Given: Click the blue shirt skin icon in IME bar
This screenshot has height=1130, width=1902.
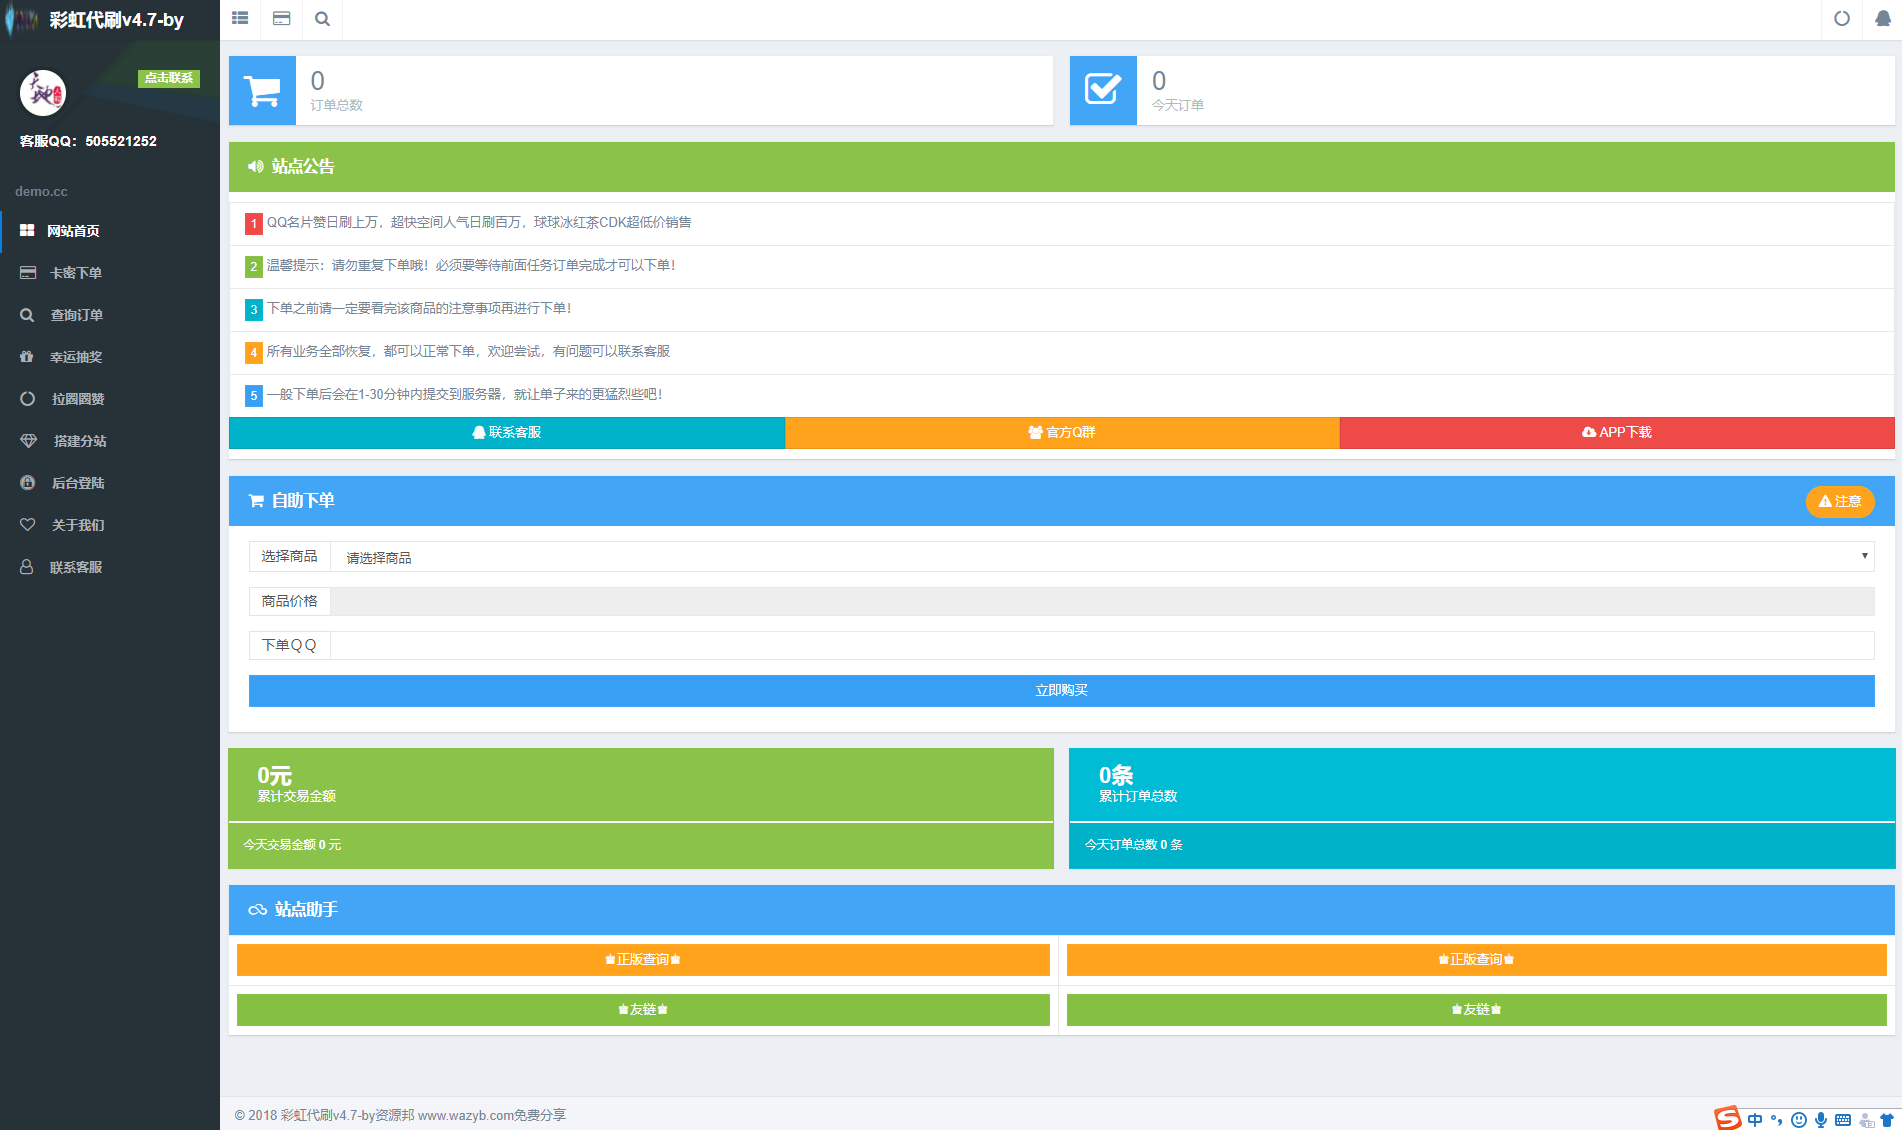Looking at the screenshot, I should (1887, 1120).
